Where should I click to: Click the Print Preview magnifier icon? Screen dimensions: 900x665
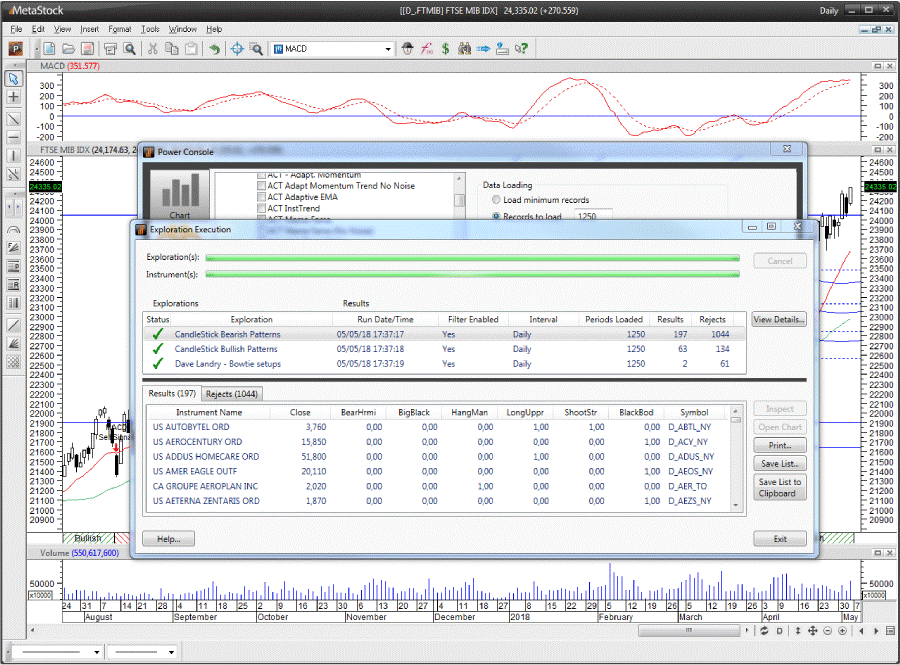(130, 49)
